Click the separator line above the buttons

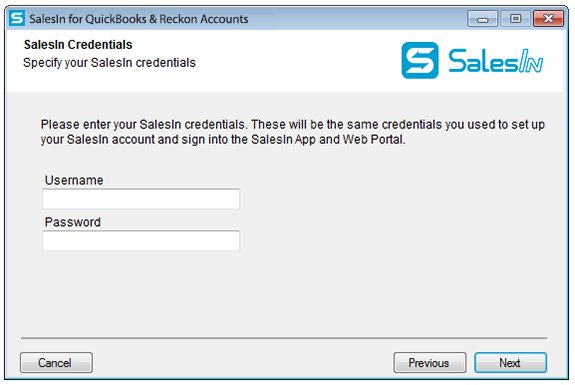pos(284,338)
